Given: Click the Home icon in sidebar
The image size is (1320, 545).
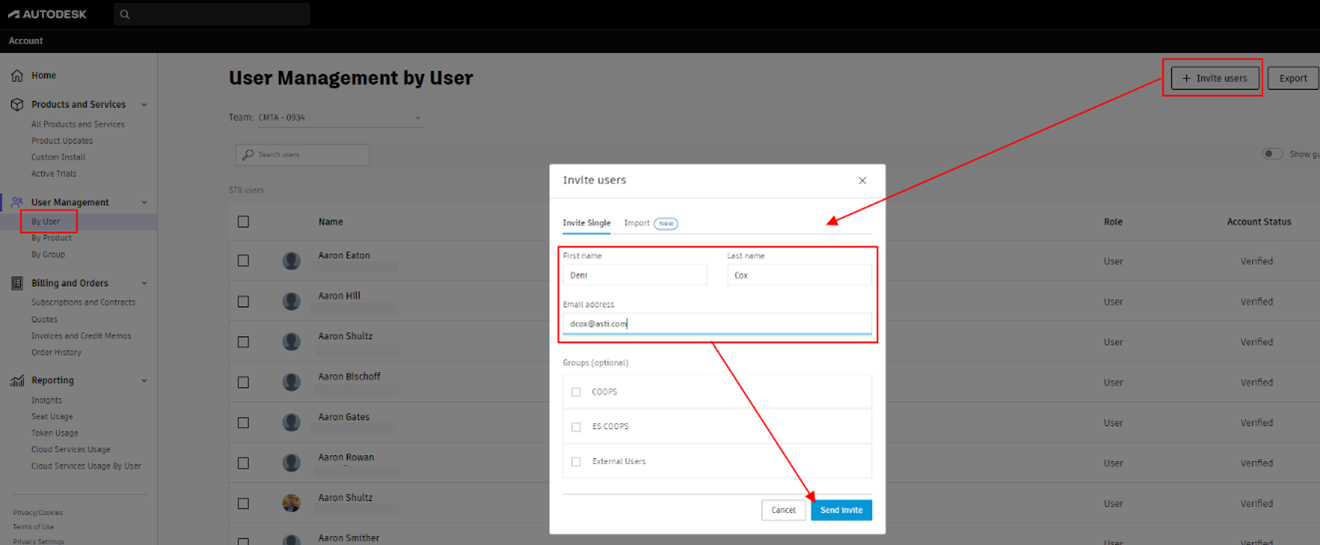Looking at the screenshot, I should 17,76.
